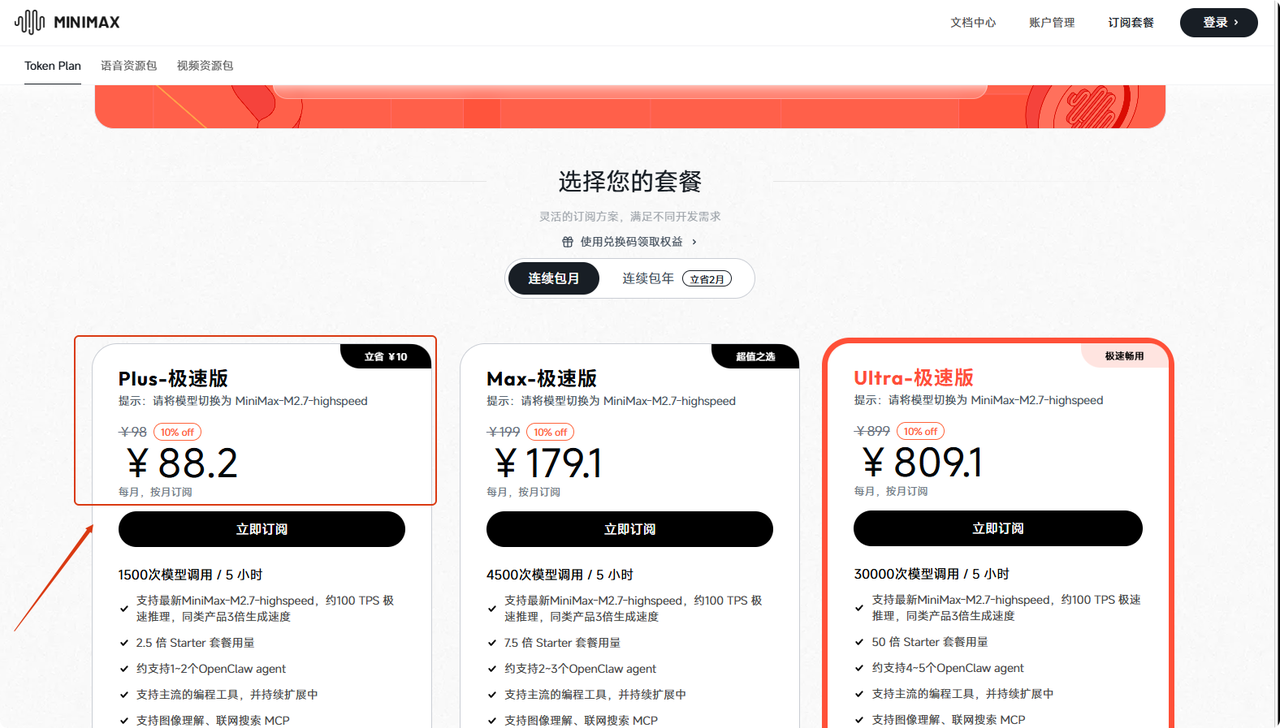Click checkmark next to 50 倍 Starter 套餐用量
Image resolution: width=1280 pixels, height=728 pixels.
click(860, 642)
